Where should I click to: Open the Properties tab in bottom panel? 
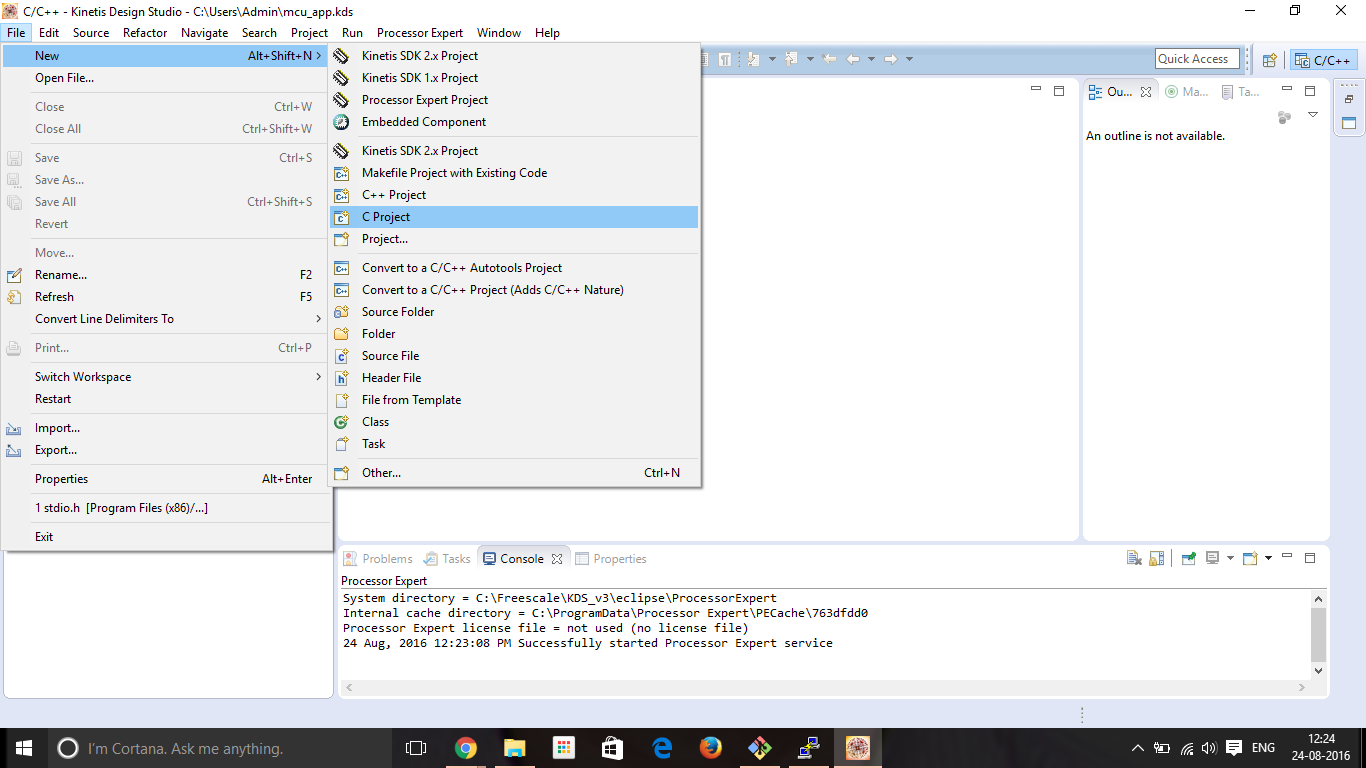[x=611, y=559]
